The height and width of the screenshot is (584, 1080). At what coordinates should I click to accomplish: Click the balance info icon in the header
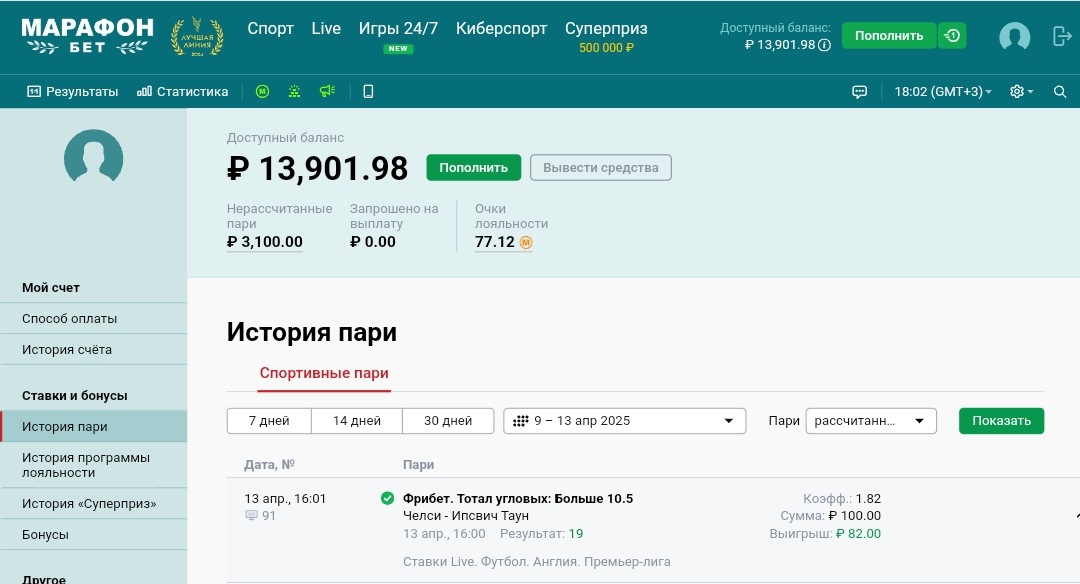825,45
